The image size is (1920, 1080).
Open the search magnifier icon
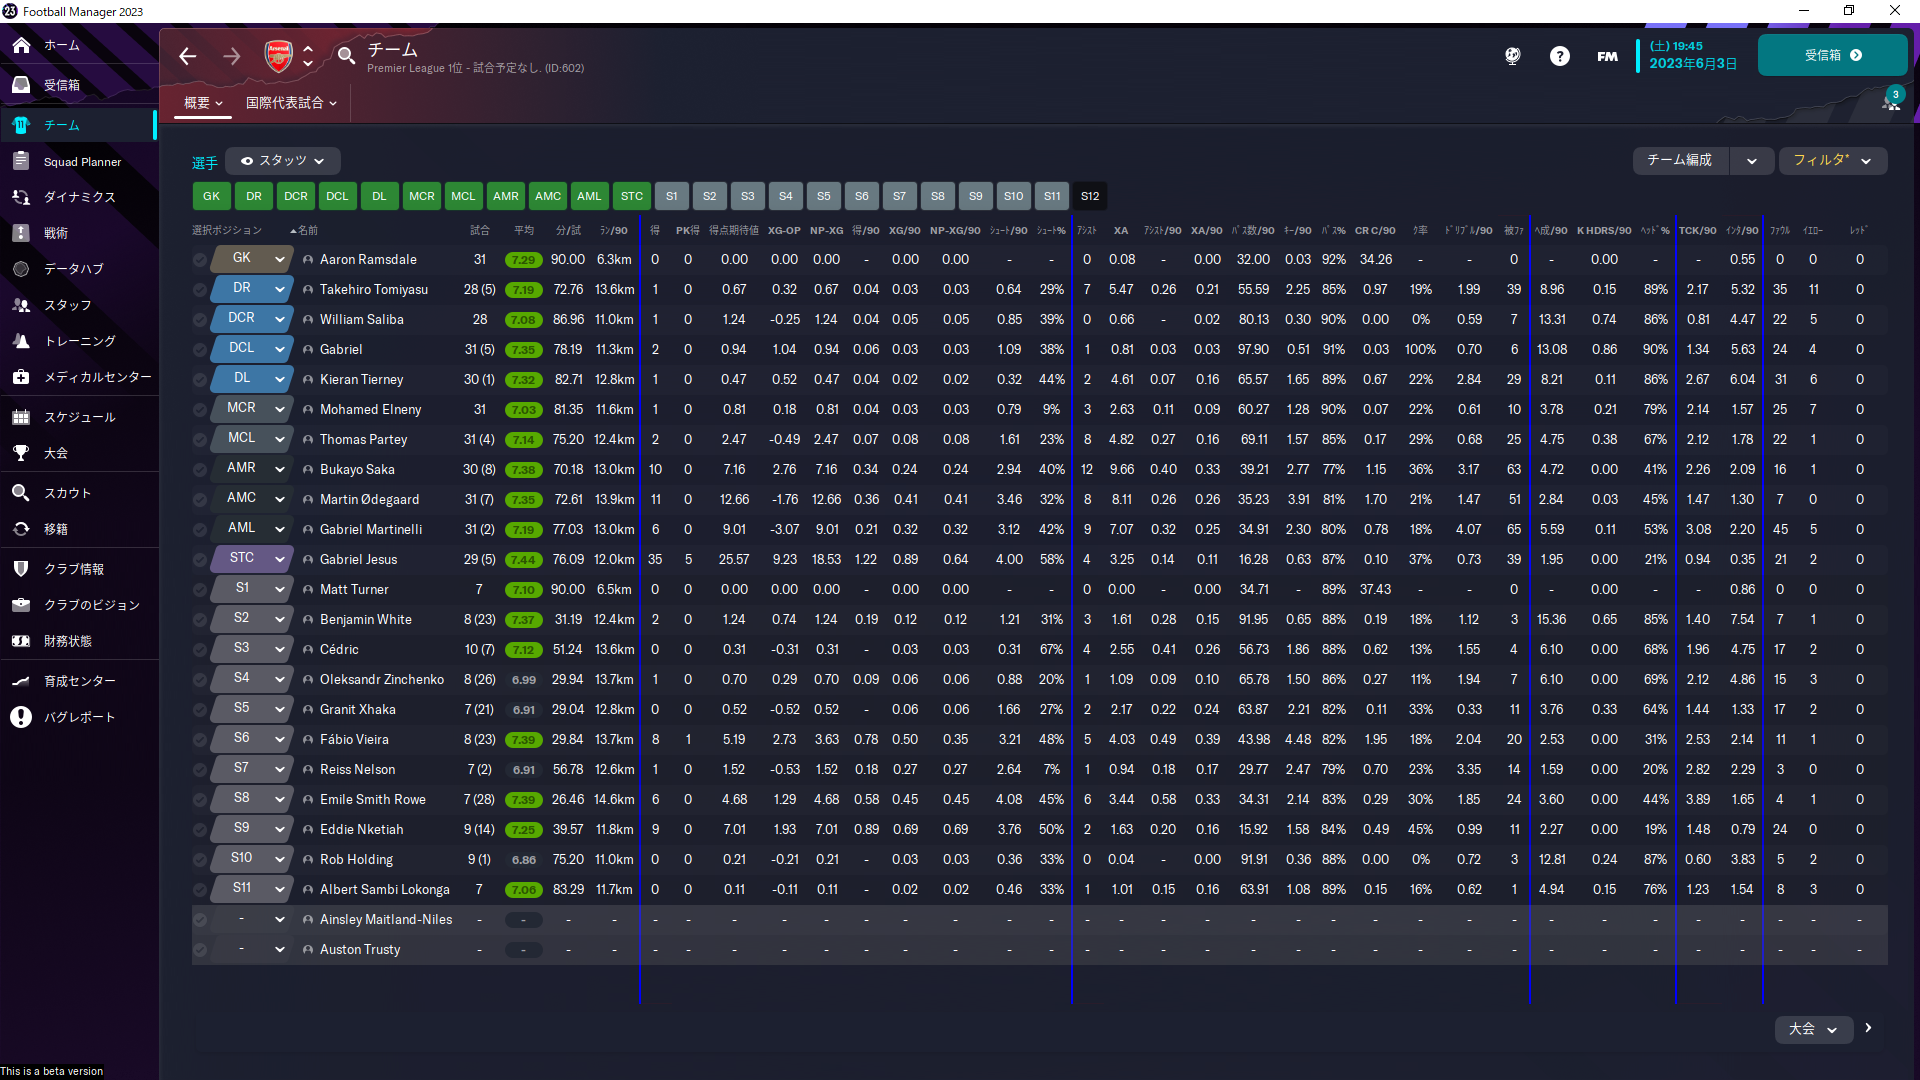coord(346,56)
